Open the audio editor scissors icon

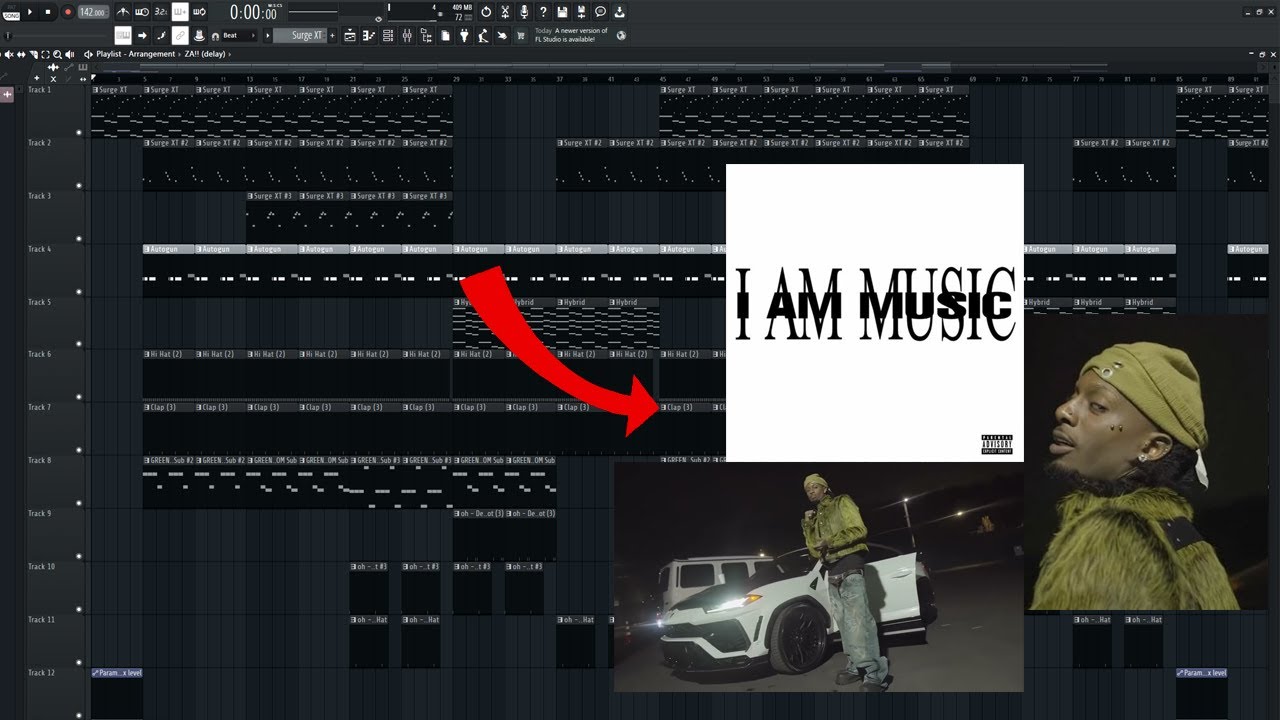click(x=506, y=12)
